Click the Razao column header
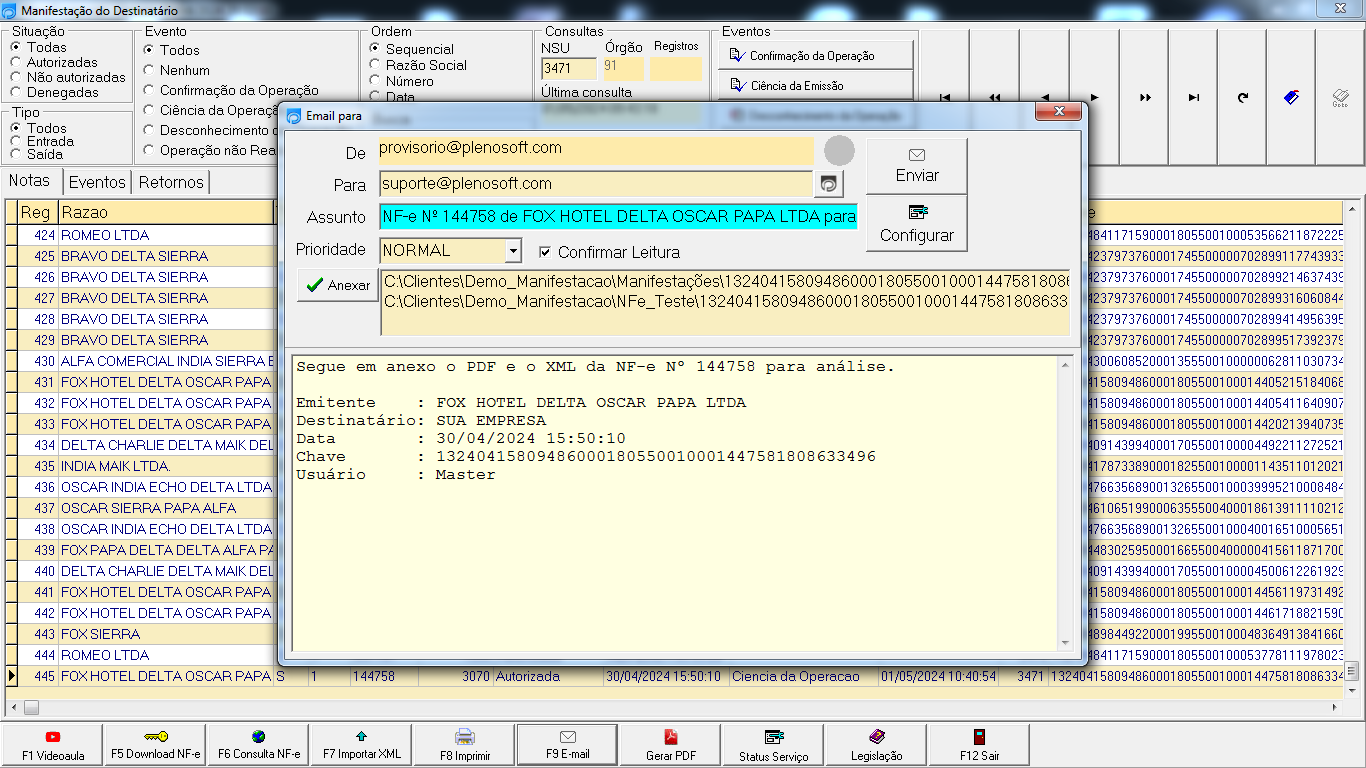The width and height of the screenshot is (1366, 768). pyautogui.click(x=165, y=212)
